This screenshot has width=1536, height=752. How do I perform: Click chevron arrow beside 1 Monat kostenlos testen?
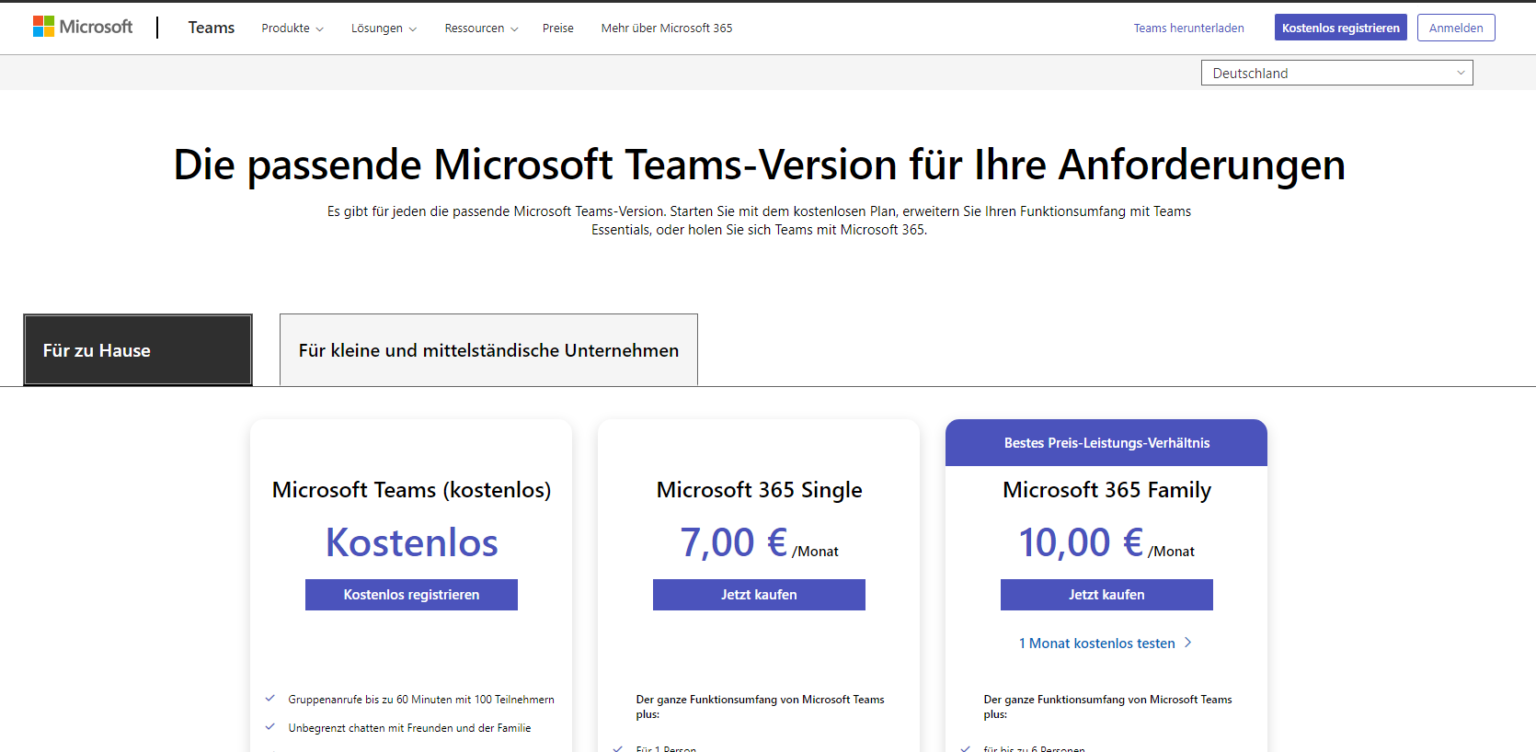1188,643
